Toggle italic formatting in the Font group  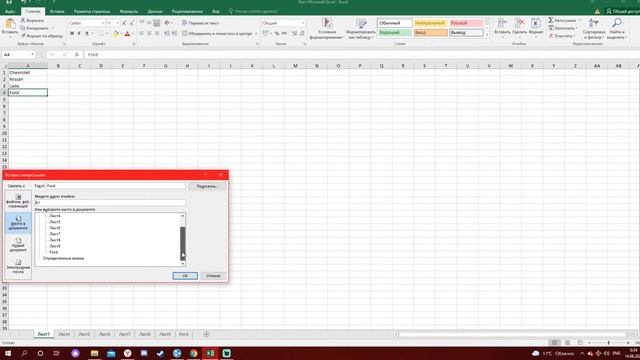tap(79, 33)
